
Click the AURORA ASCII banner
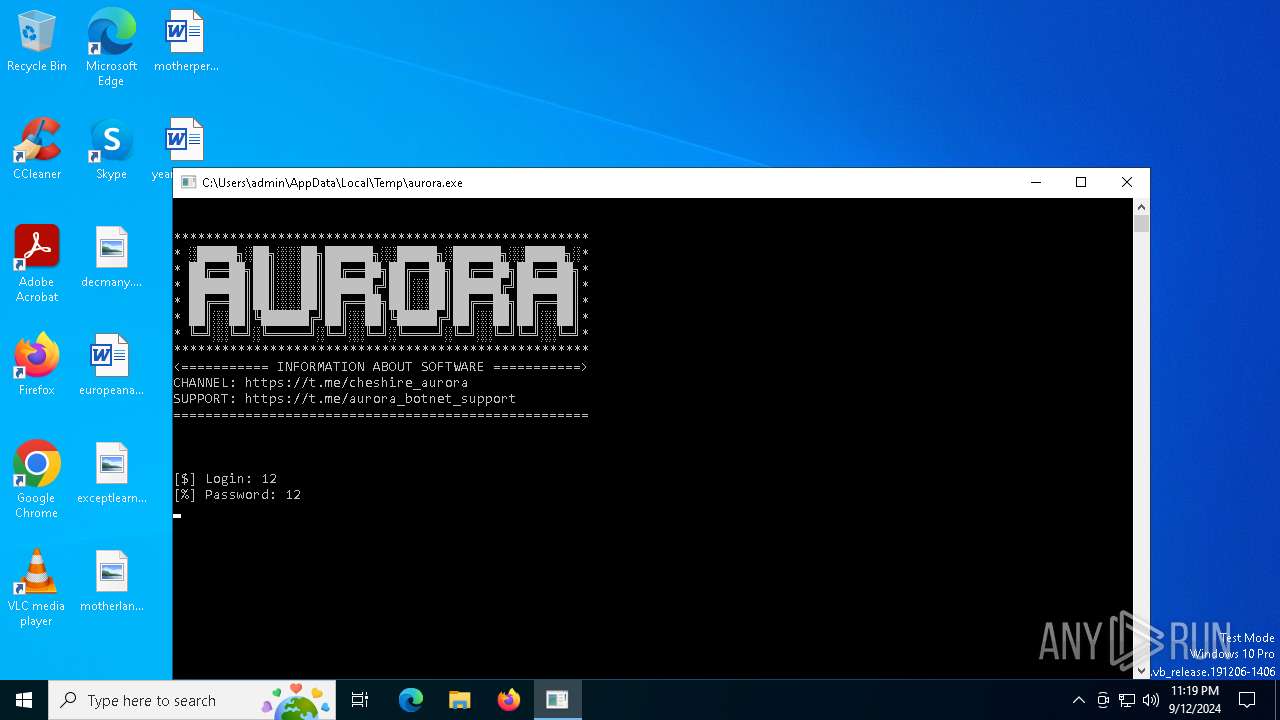381,293
